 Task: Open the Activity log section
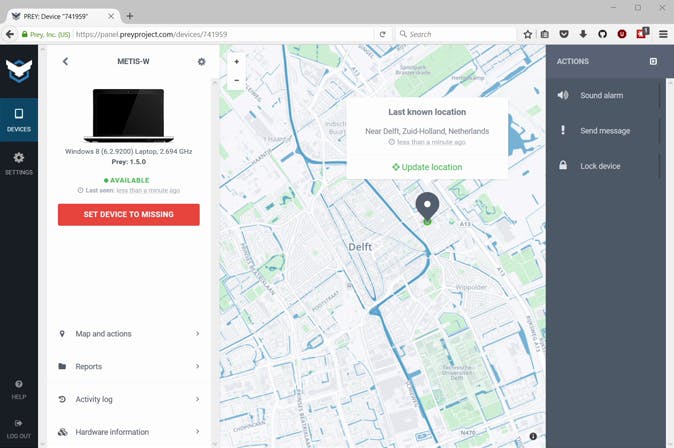[129, 399]
